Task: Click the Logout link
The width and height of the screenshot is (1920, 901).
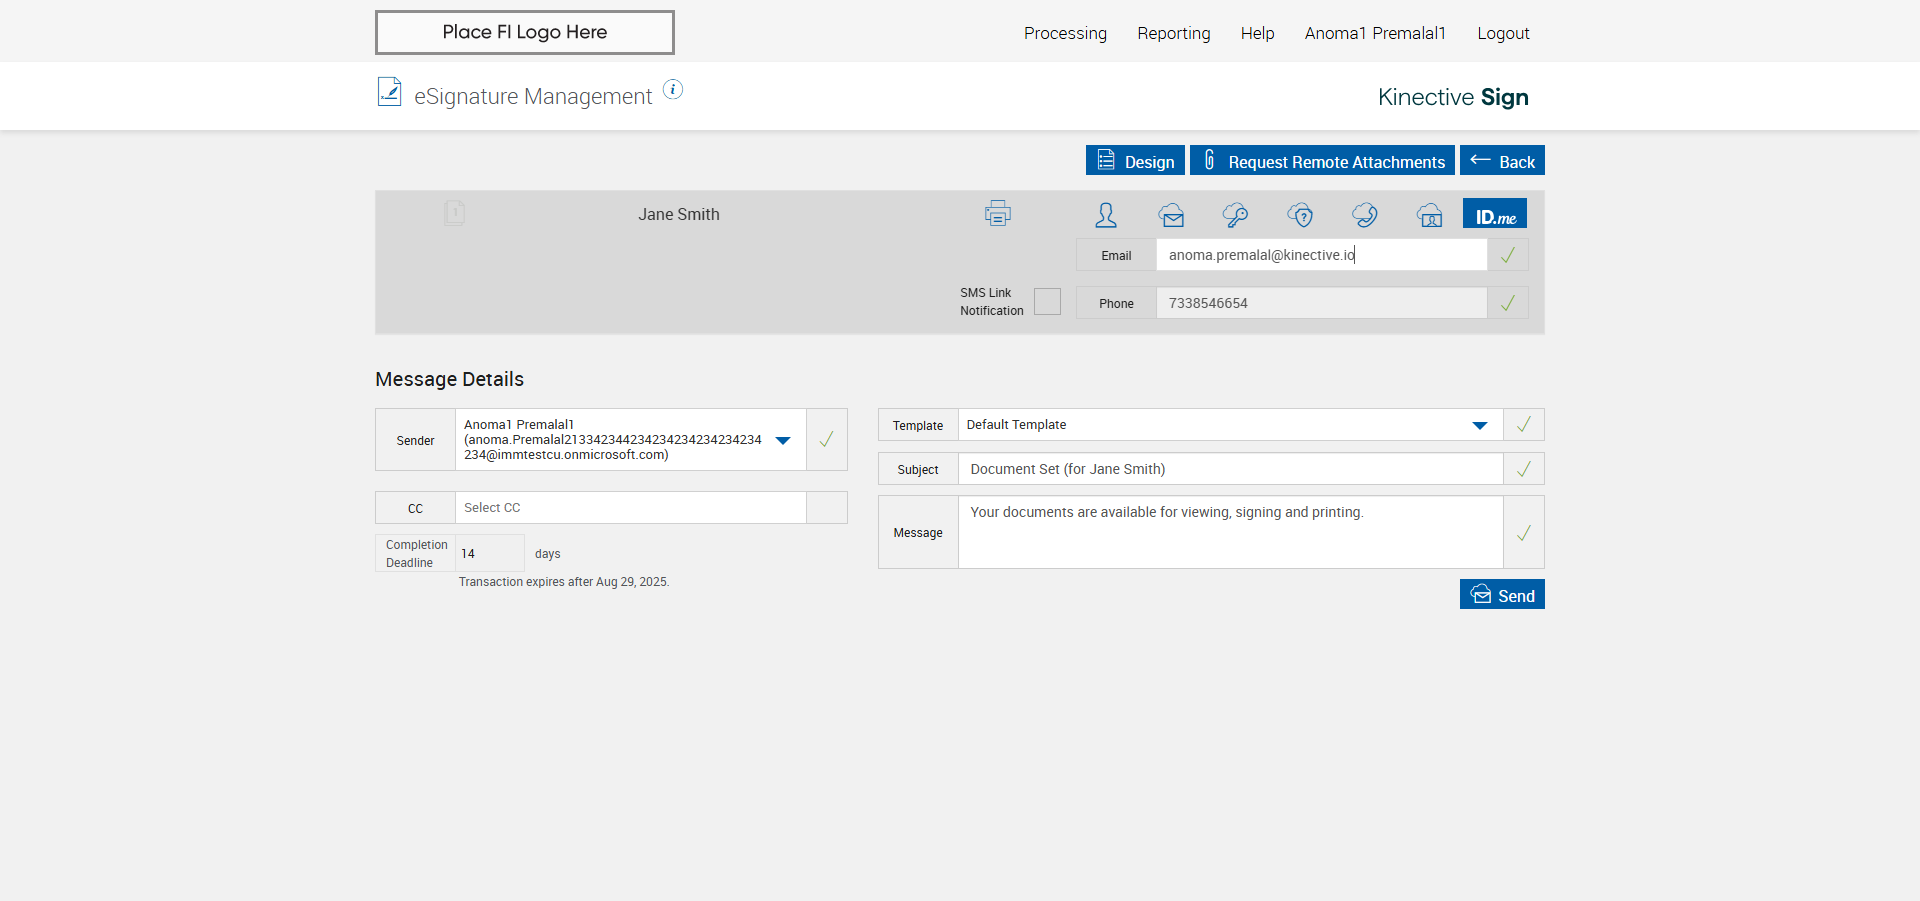Action: click(1503, 33)
